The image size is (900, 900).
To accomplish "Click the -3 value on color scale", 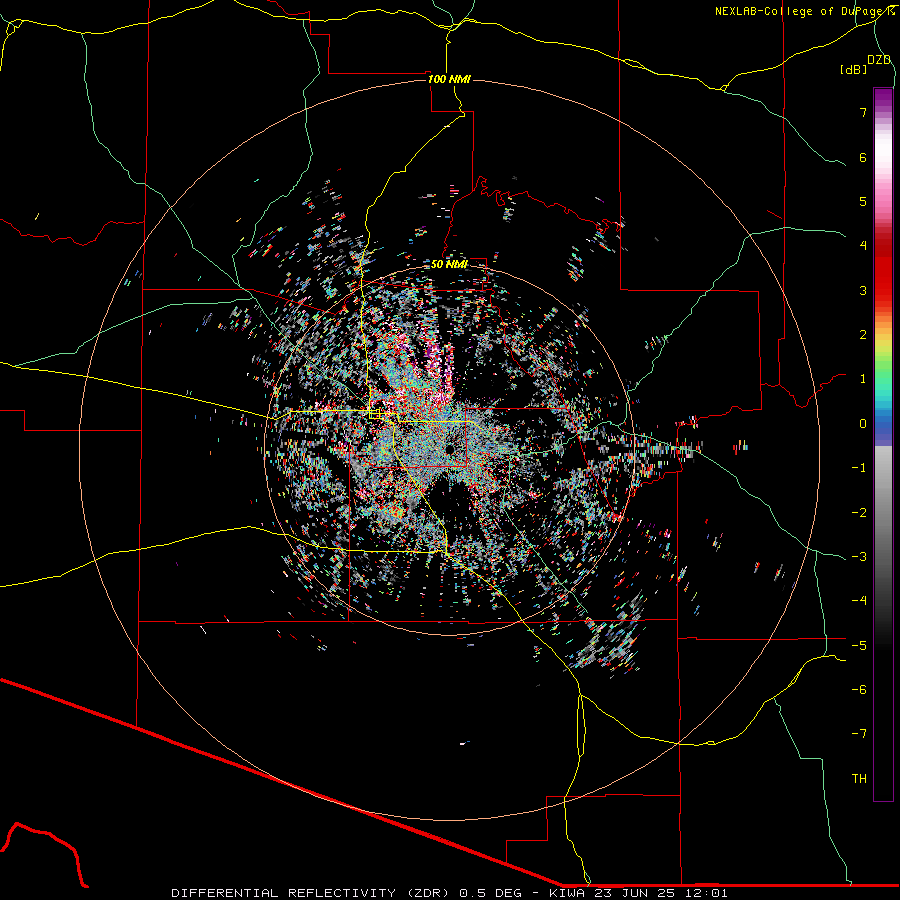I will (859, 557).
